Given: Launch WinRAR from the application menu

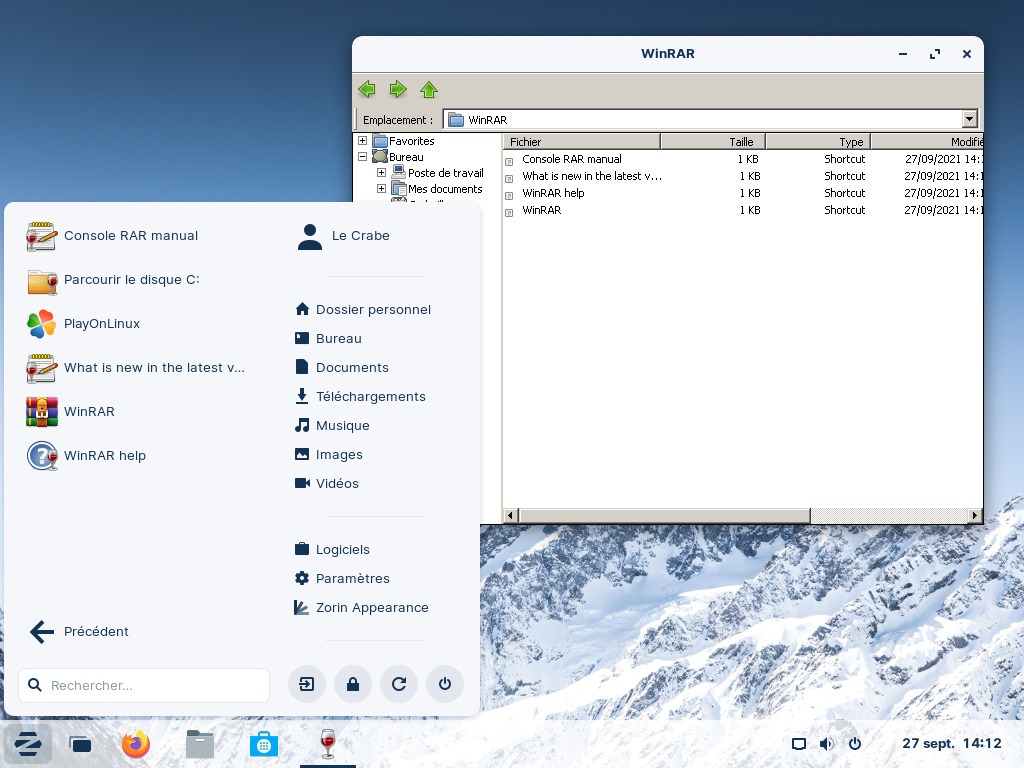Looking at the screenshot, I should coord(71,411).
